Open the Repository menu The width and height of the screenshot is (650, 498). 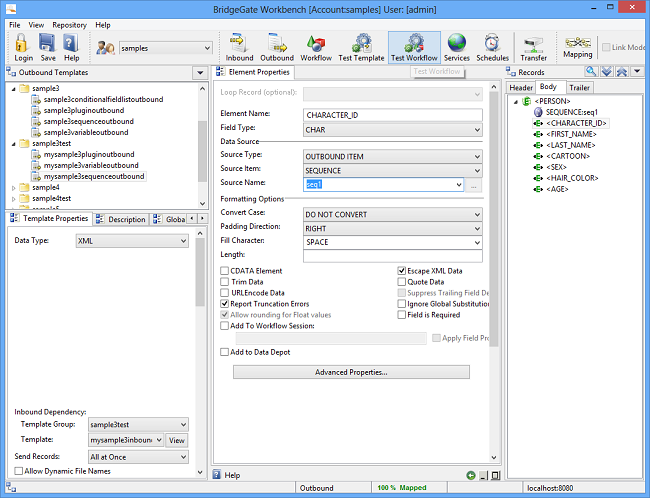click(69, 25)
